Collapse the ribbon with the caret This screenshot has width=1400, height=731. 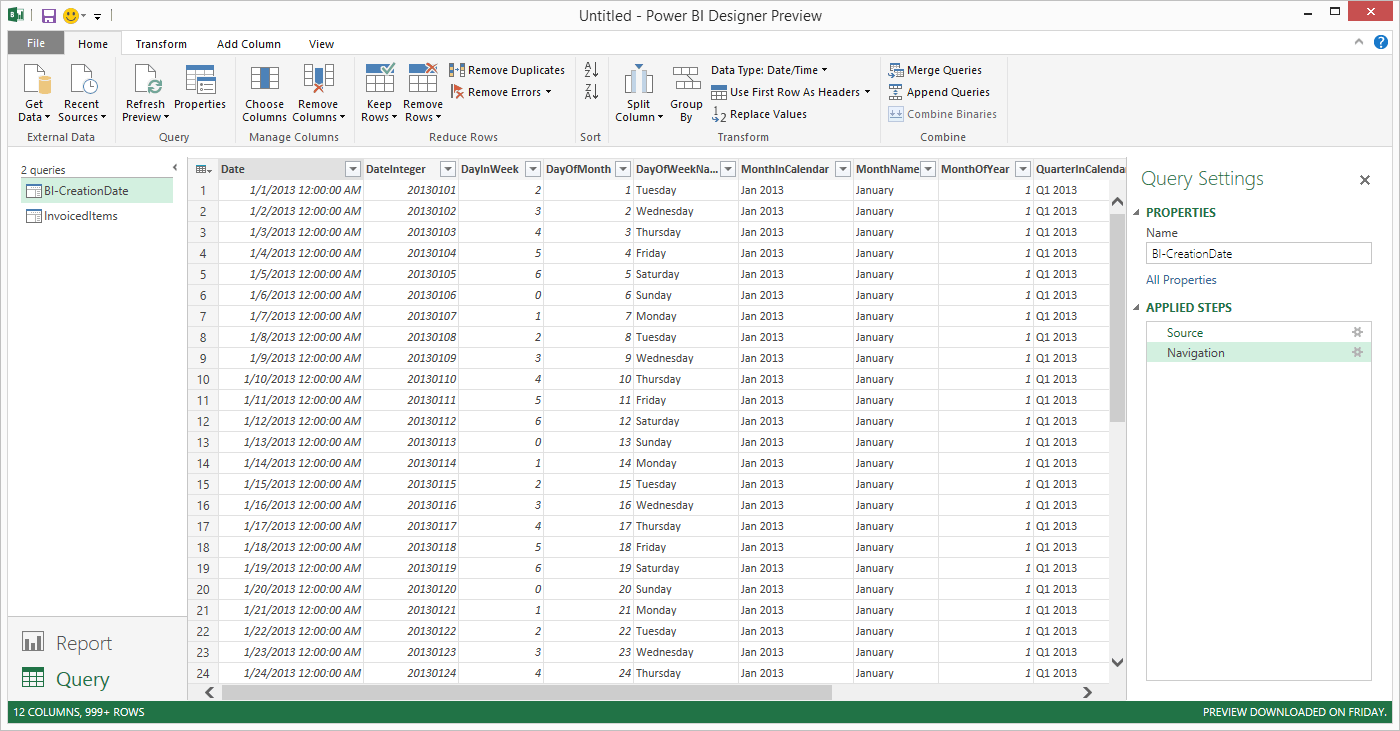tap(1358, 42)
